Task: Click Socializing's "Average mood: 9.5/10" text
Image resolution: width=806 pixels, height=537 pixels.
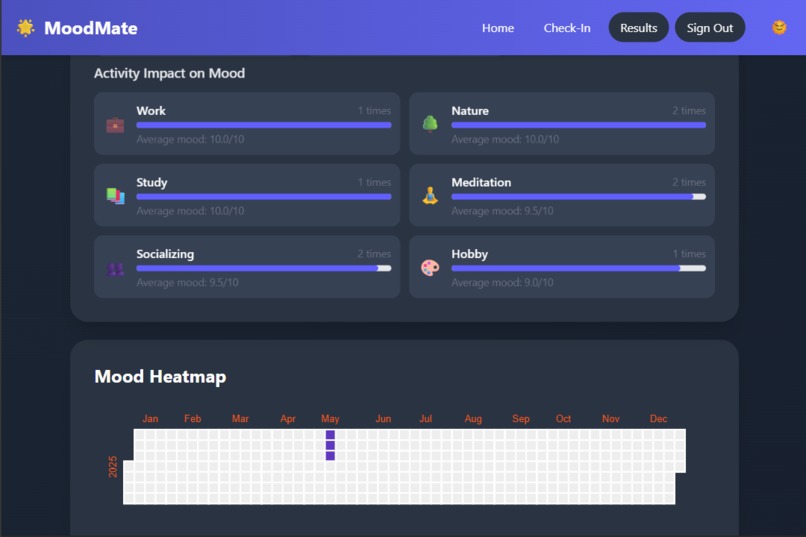Action: point(187,282)
